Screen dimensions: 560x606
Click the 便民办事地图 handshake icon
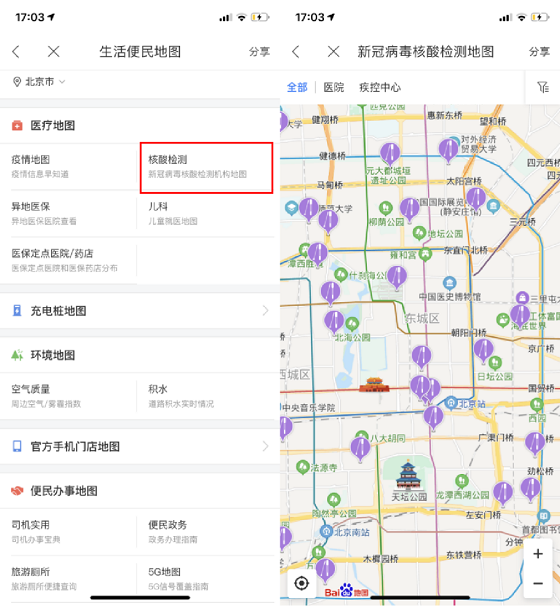point(17,491)
